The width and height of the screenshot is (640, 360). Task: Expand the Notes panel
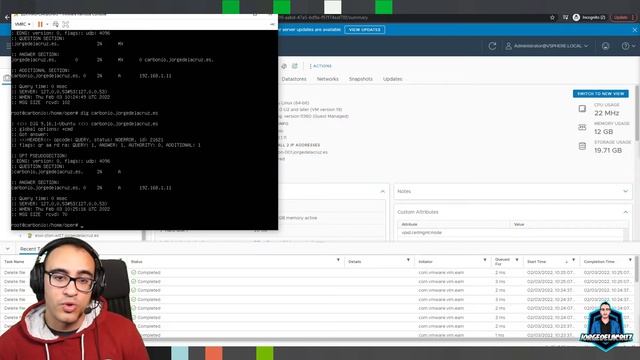(625, 191)
